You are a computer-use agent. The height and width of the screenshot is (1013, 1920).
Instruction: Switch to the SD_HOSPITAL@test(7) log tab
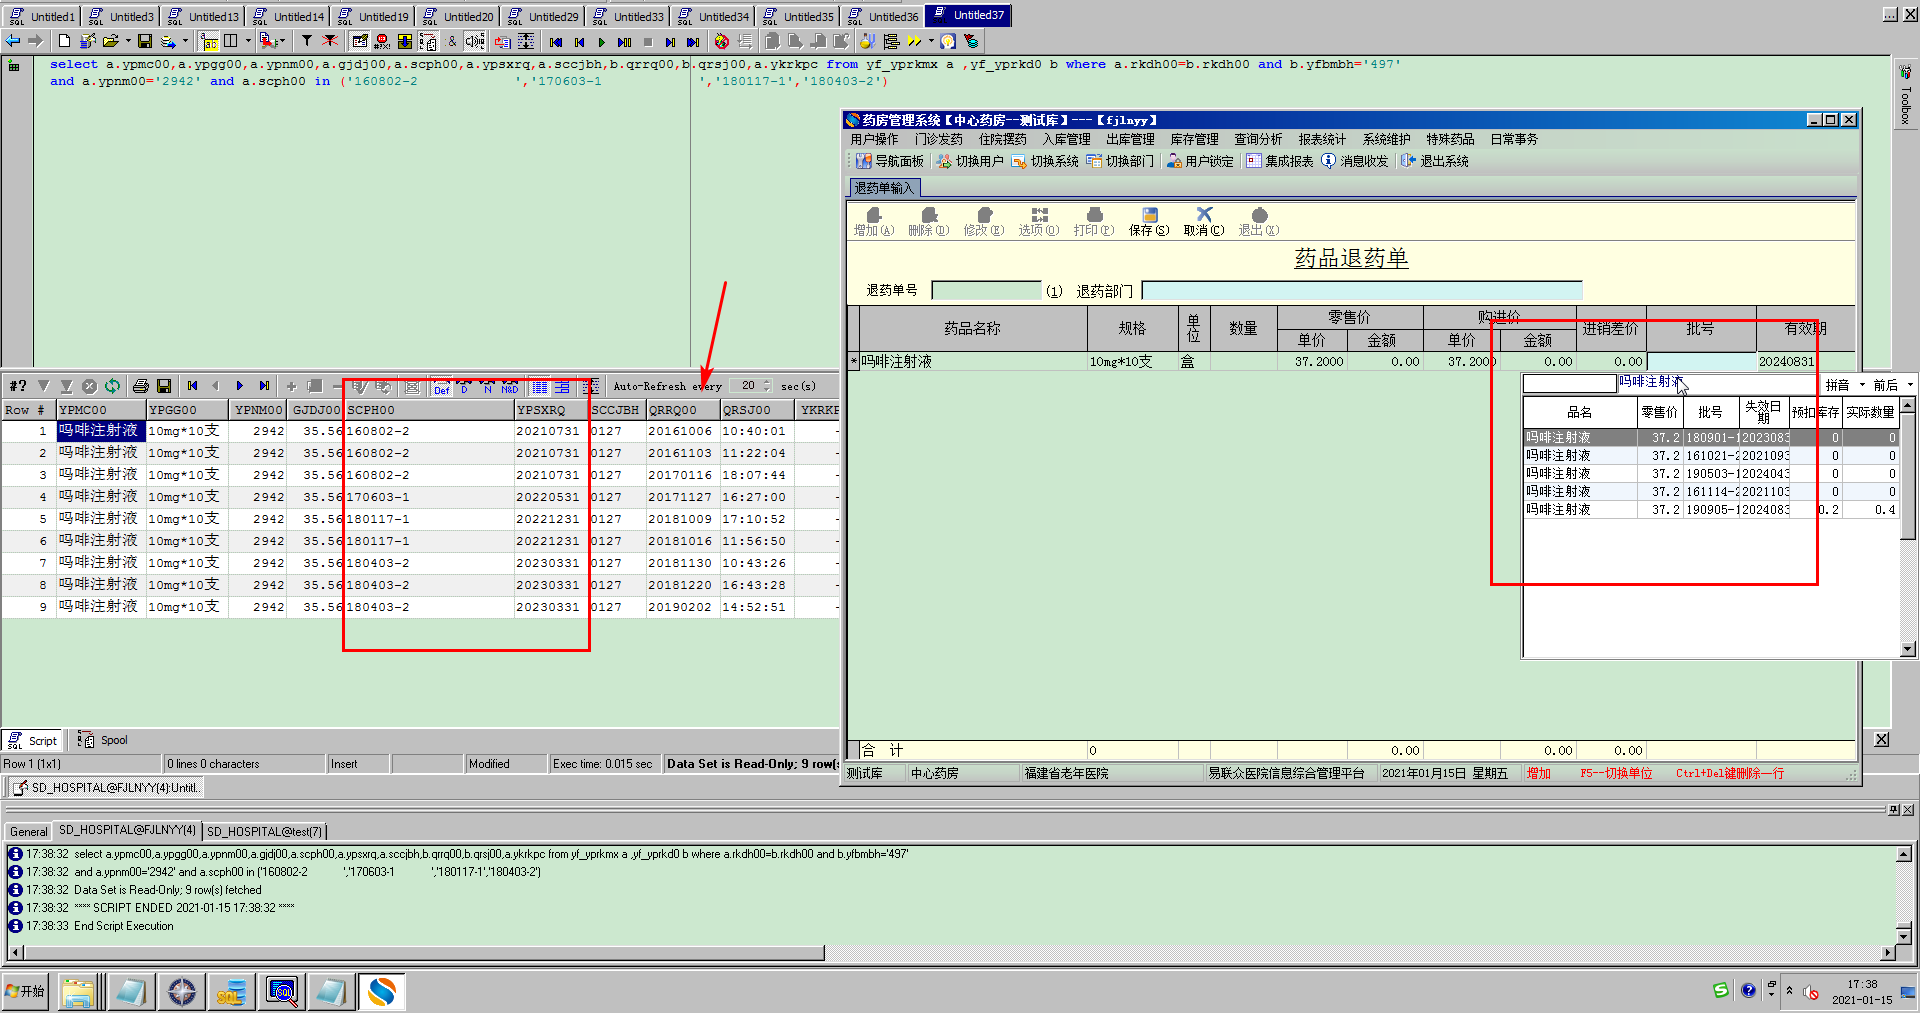(x=265, y=831)
